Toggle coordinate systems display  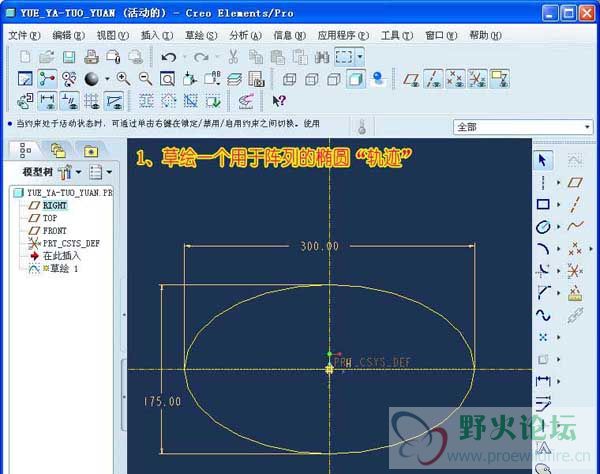point(478,79)
